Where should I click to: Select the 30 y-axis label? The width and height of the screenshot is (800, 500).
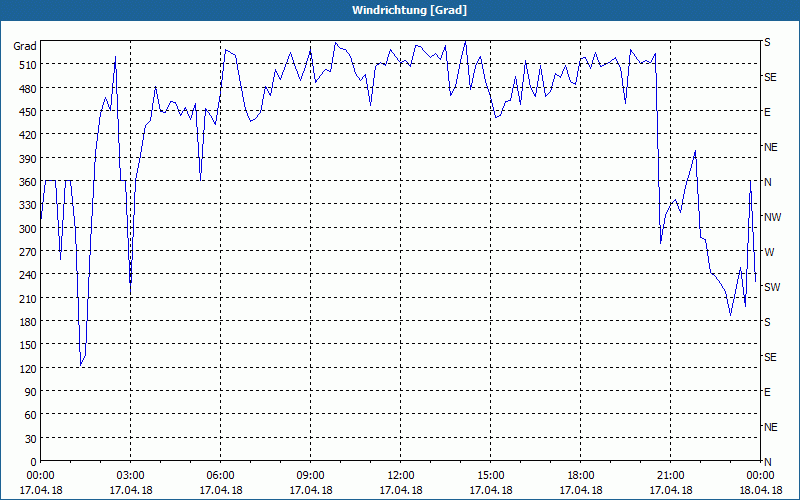[31, 439]
